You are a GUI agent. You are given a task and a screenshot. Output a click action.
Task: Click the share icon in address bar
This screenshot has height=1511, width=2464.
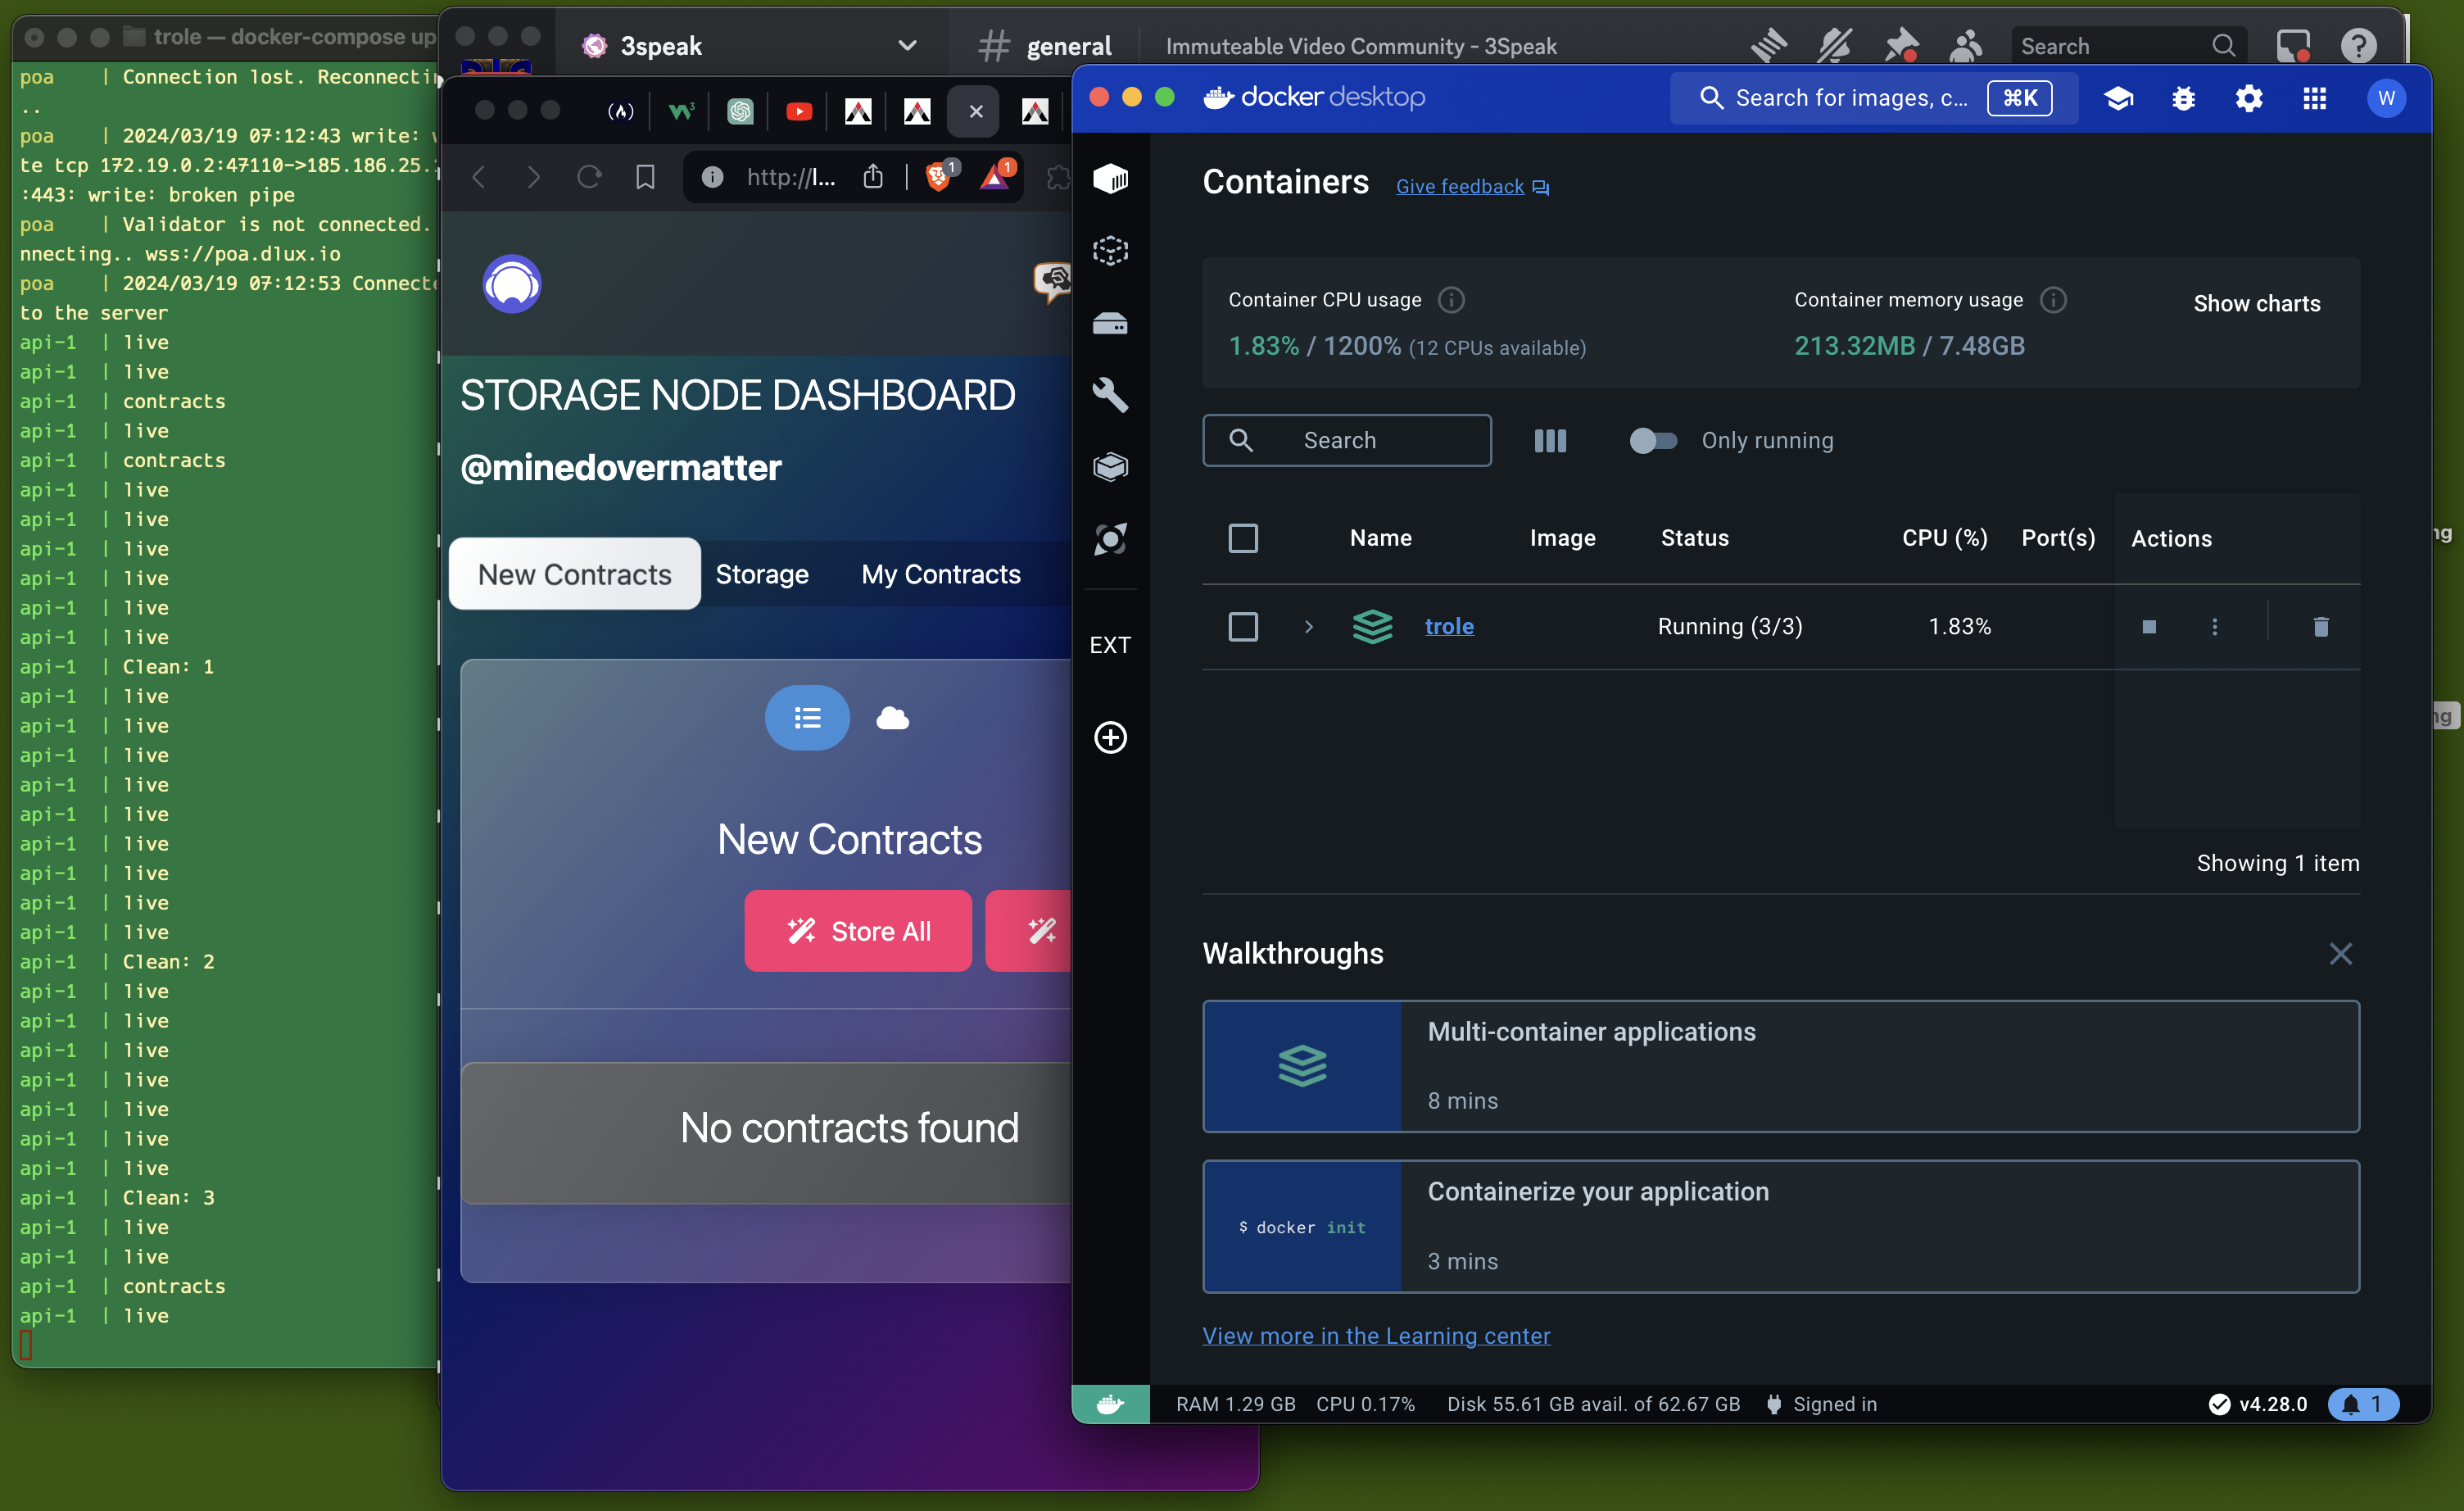873,177
